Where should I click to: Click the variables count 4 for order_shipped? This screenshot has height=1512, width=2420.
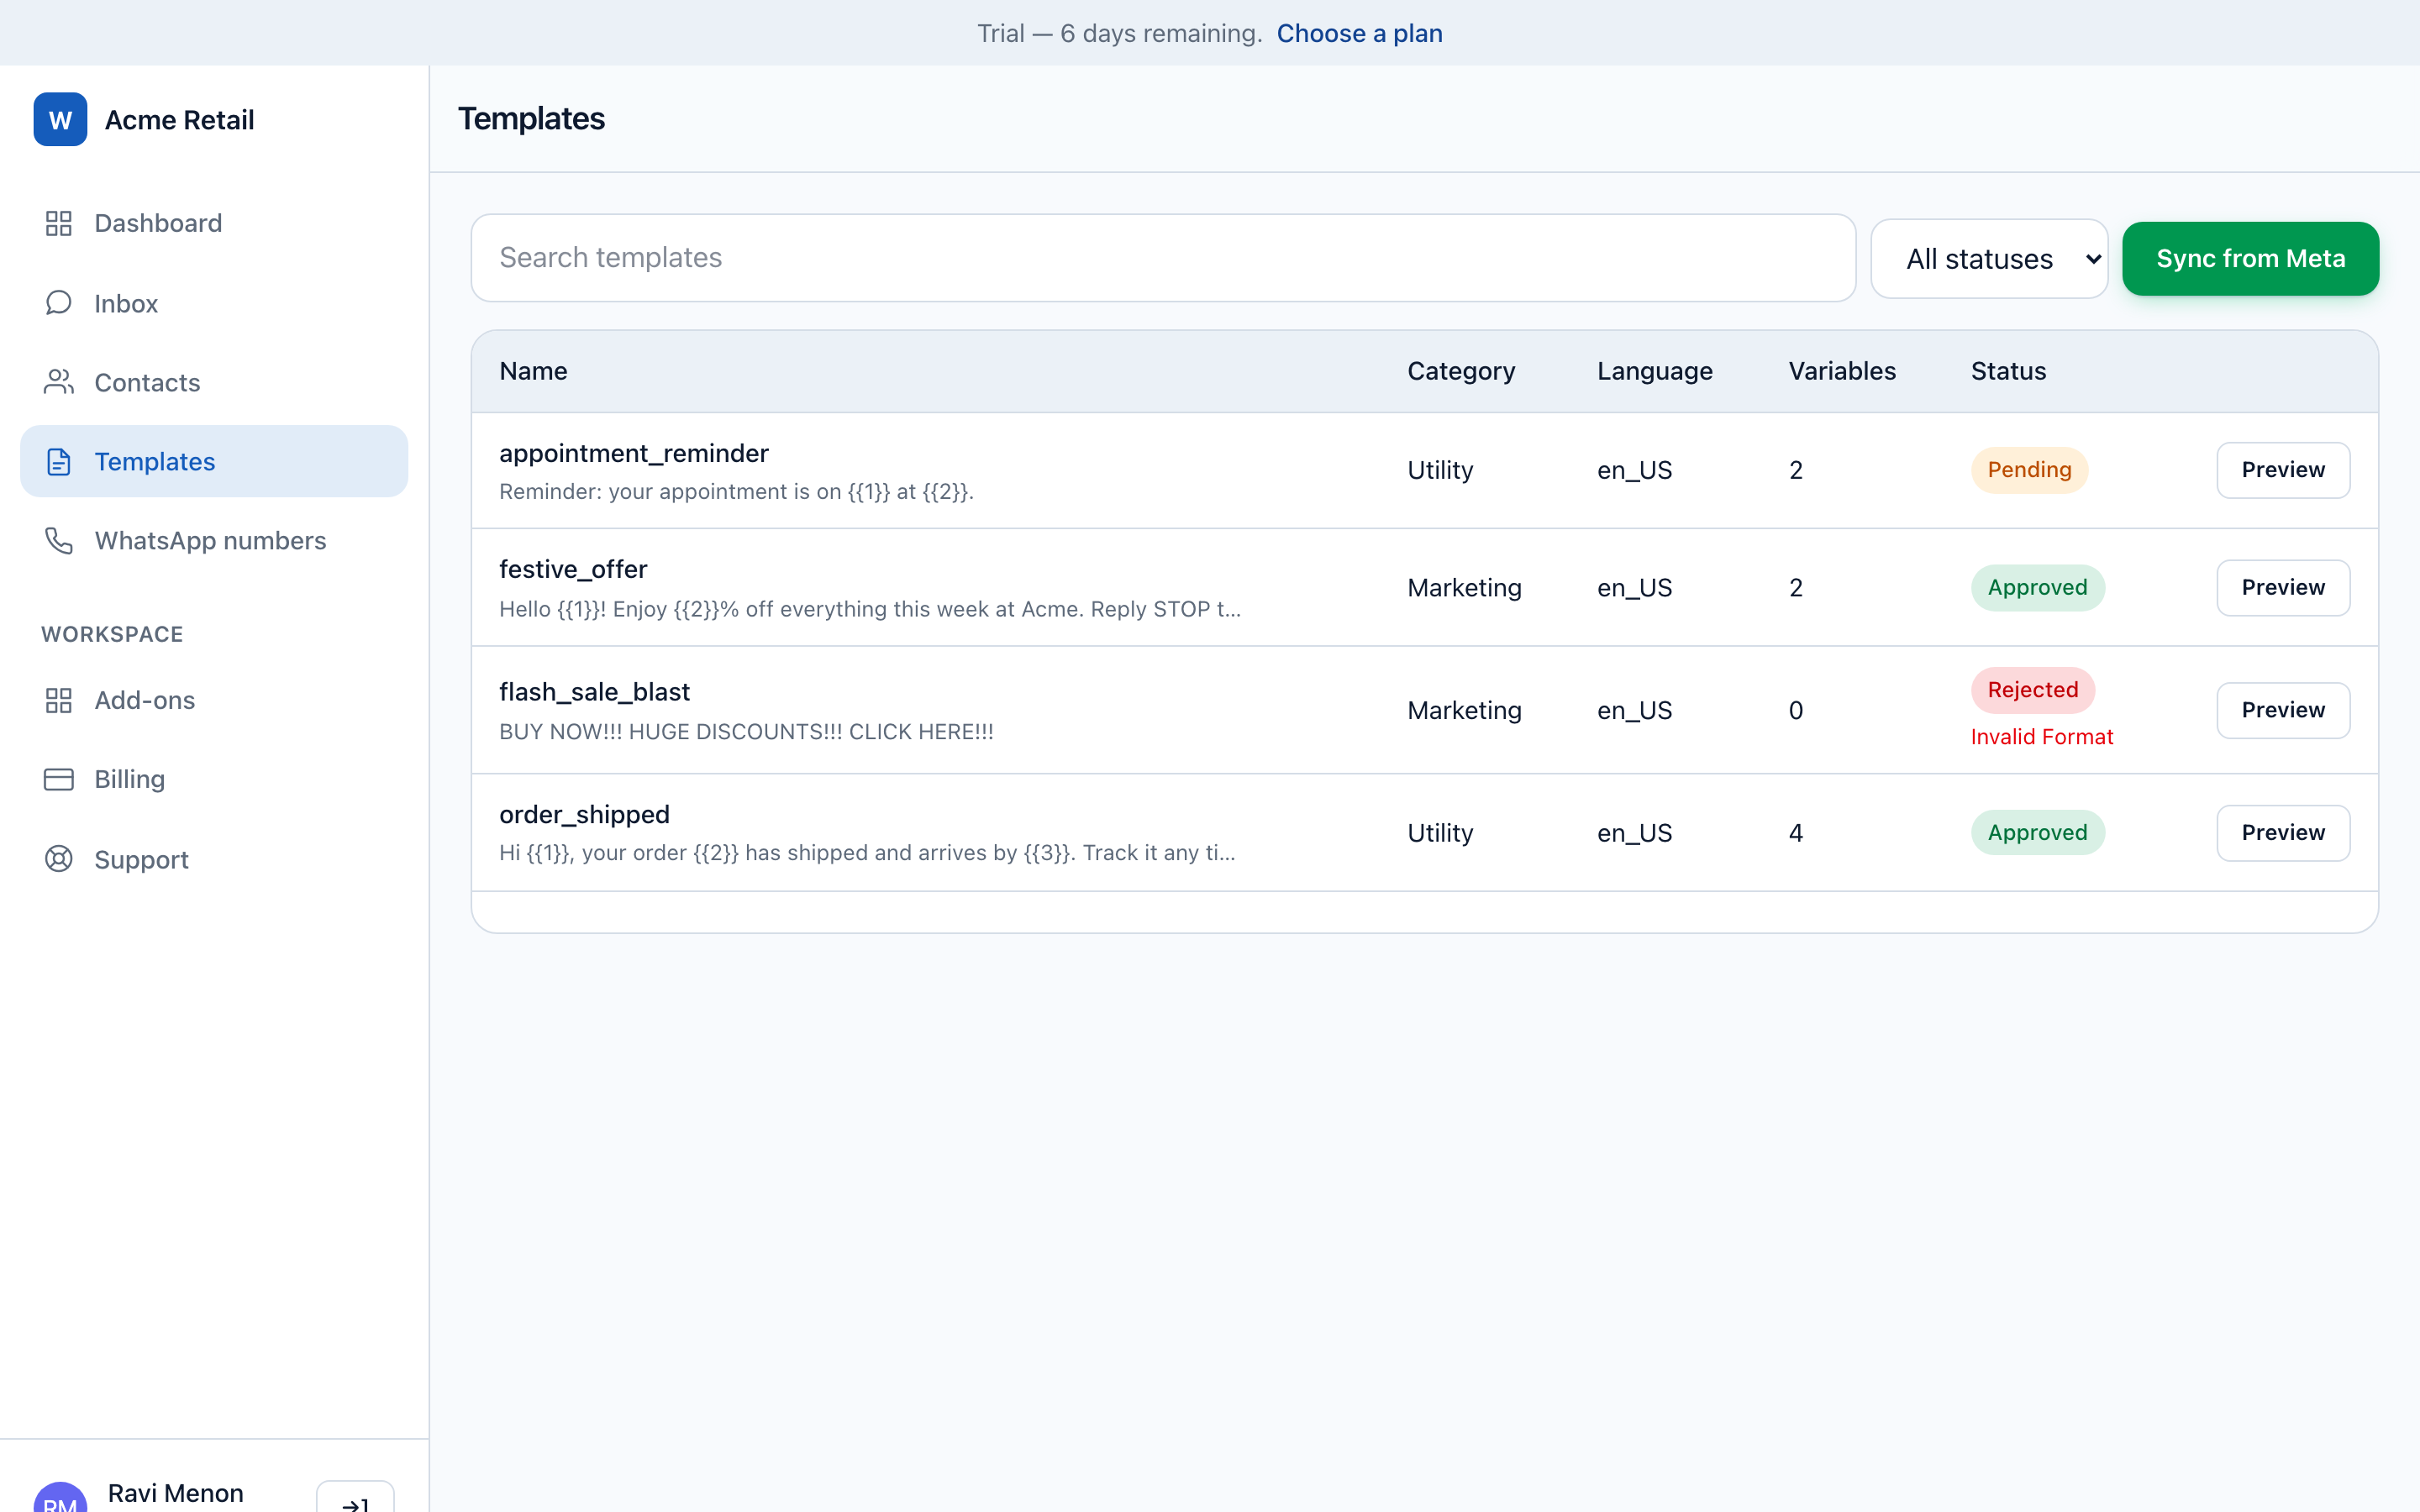(x=1796, y=833)
